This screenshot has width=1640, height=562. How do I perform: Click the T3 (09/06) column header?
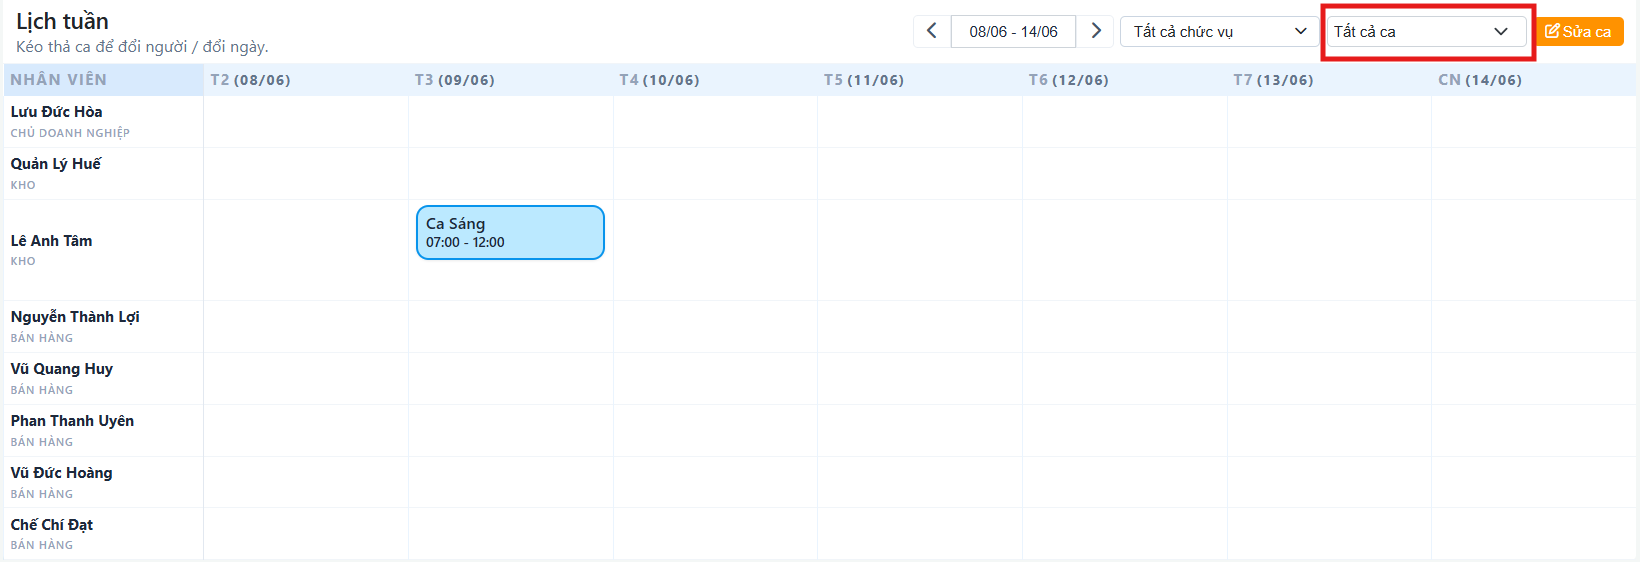455,80
